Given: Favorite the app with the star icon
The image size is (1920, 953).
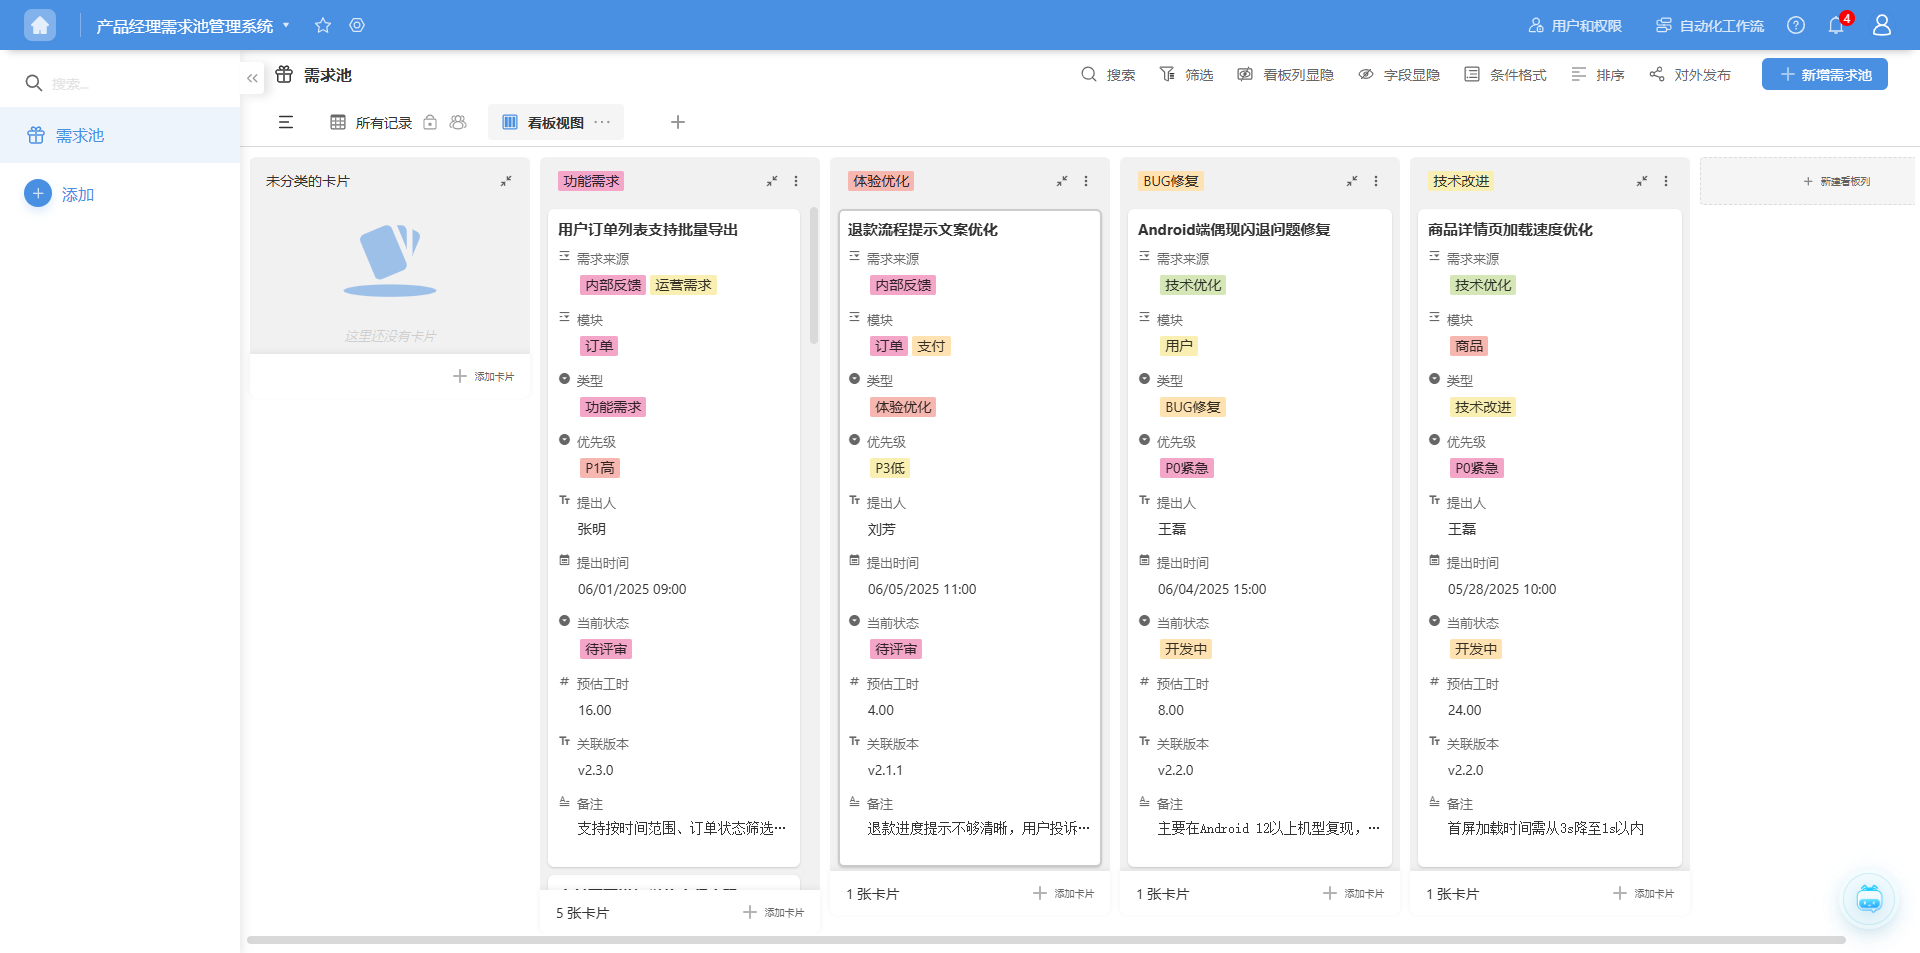Looking at the screenshot, I should tap(323, 25).
